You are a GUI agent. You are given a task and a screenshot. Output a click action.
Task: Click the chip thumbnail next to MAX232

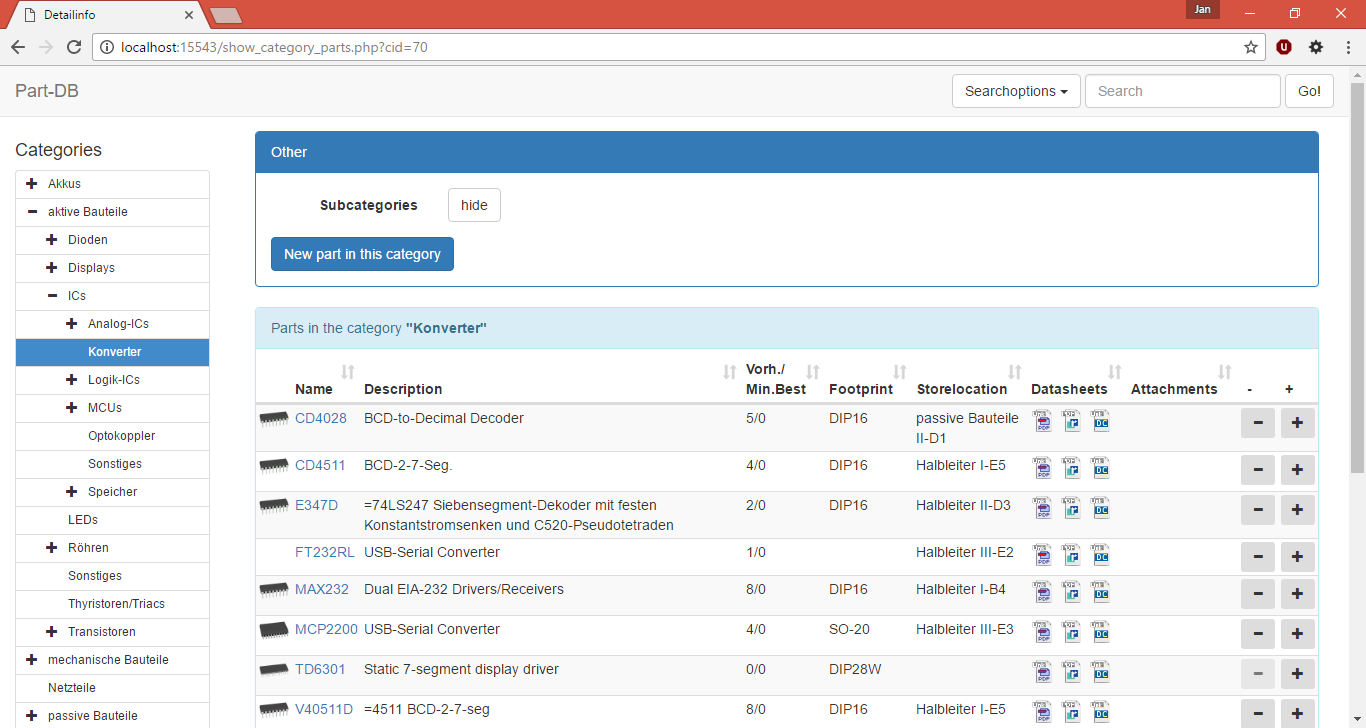[x=274, y=589]
